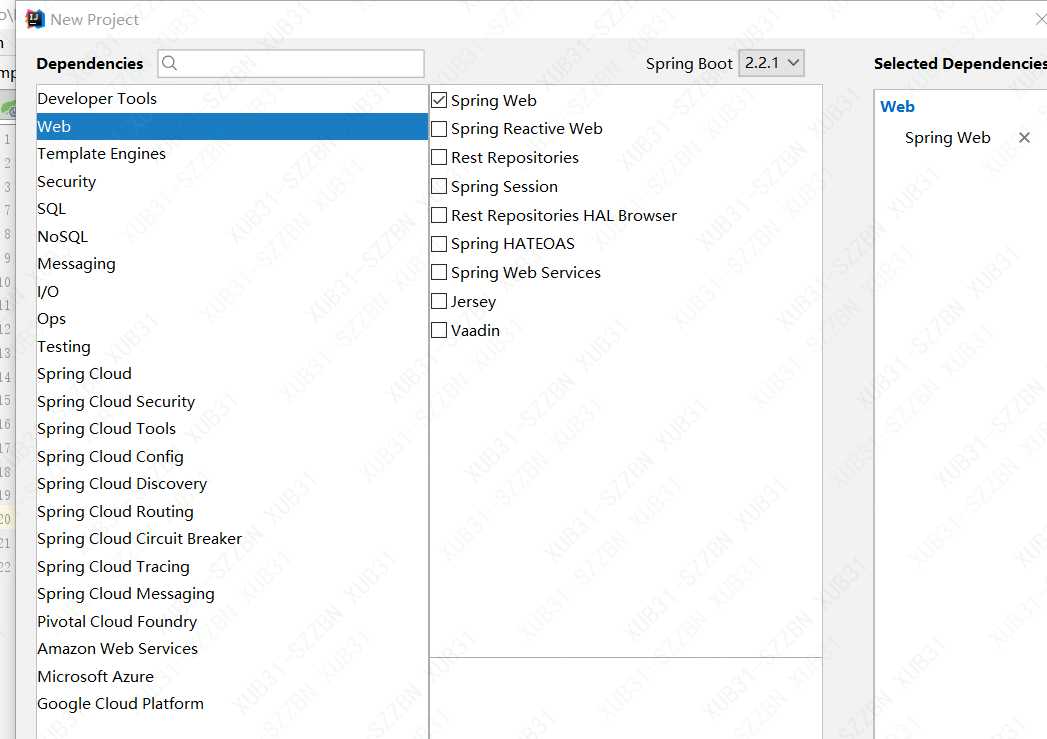The image size is (1047, 739).
Task: Tick the Spring Session checkbox
Action: click(439, 186)
